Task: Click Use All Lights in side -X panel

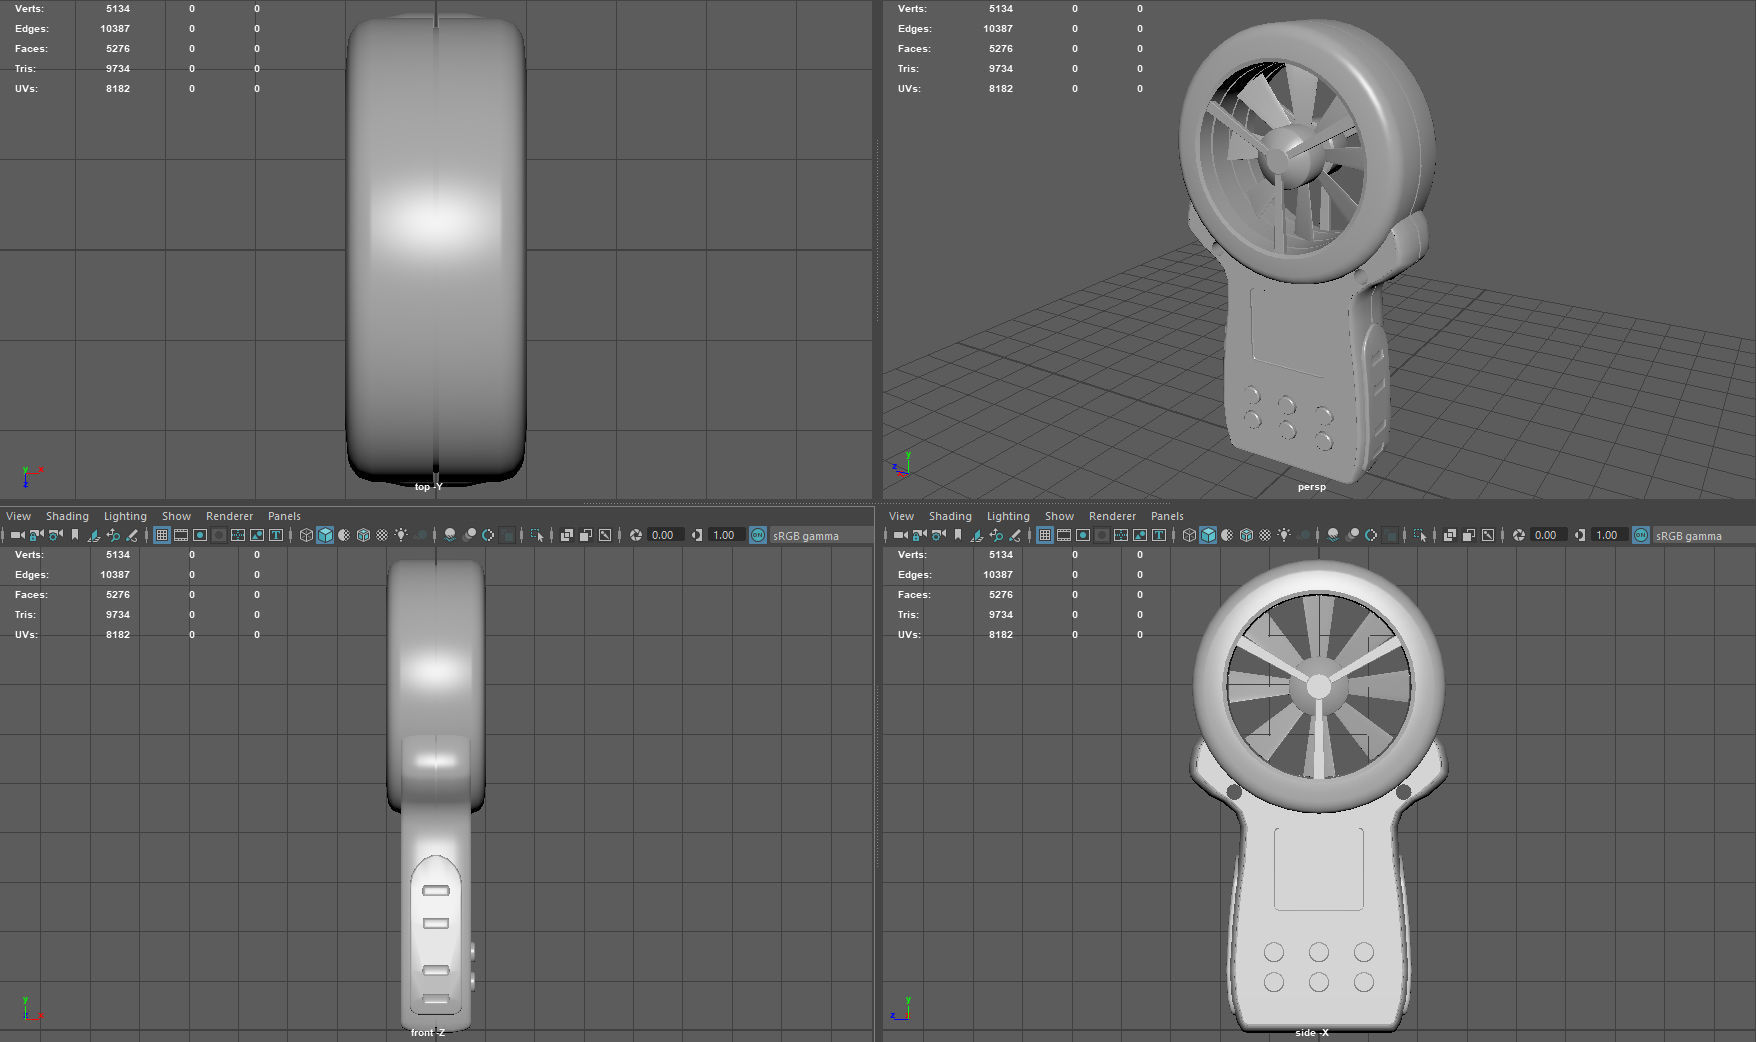Action: [1284, 535]
